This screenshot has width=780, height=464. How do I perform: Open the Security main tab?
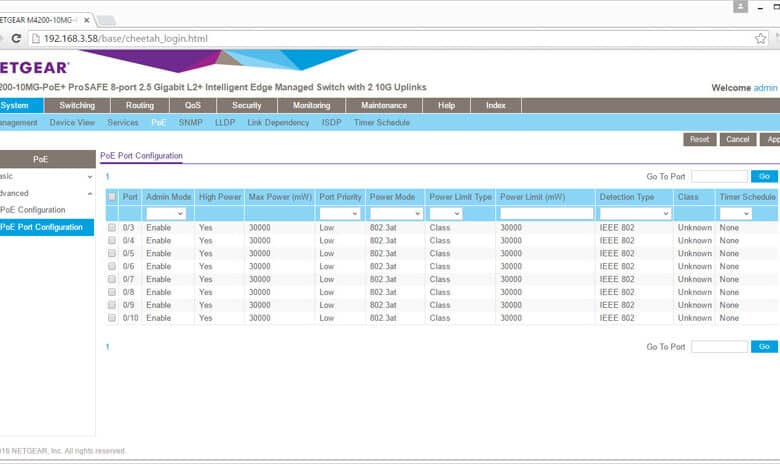pyautogui.click(x=247, y=105)
